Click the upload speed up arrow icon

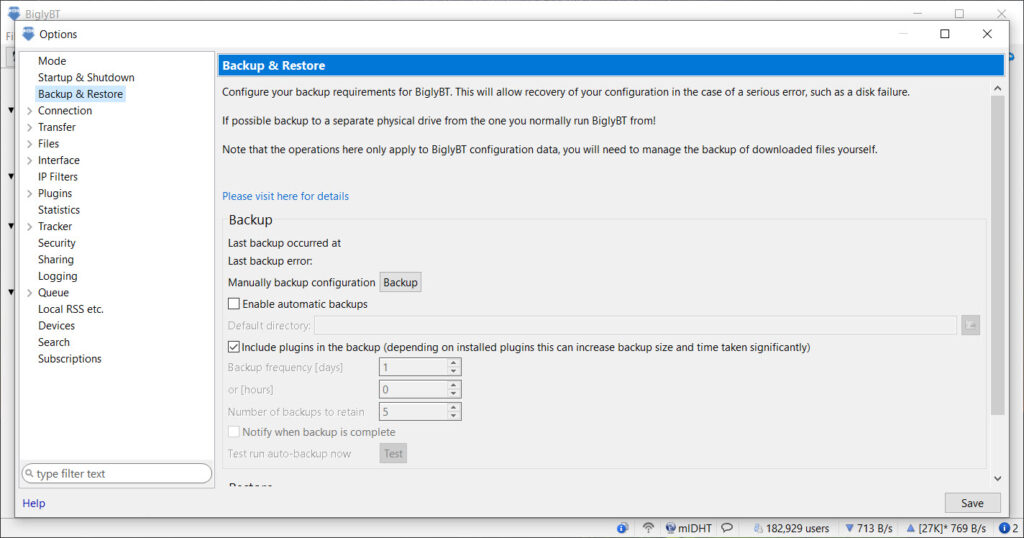pyautogui.click(x=910, y=528)
